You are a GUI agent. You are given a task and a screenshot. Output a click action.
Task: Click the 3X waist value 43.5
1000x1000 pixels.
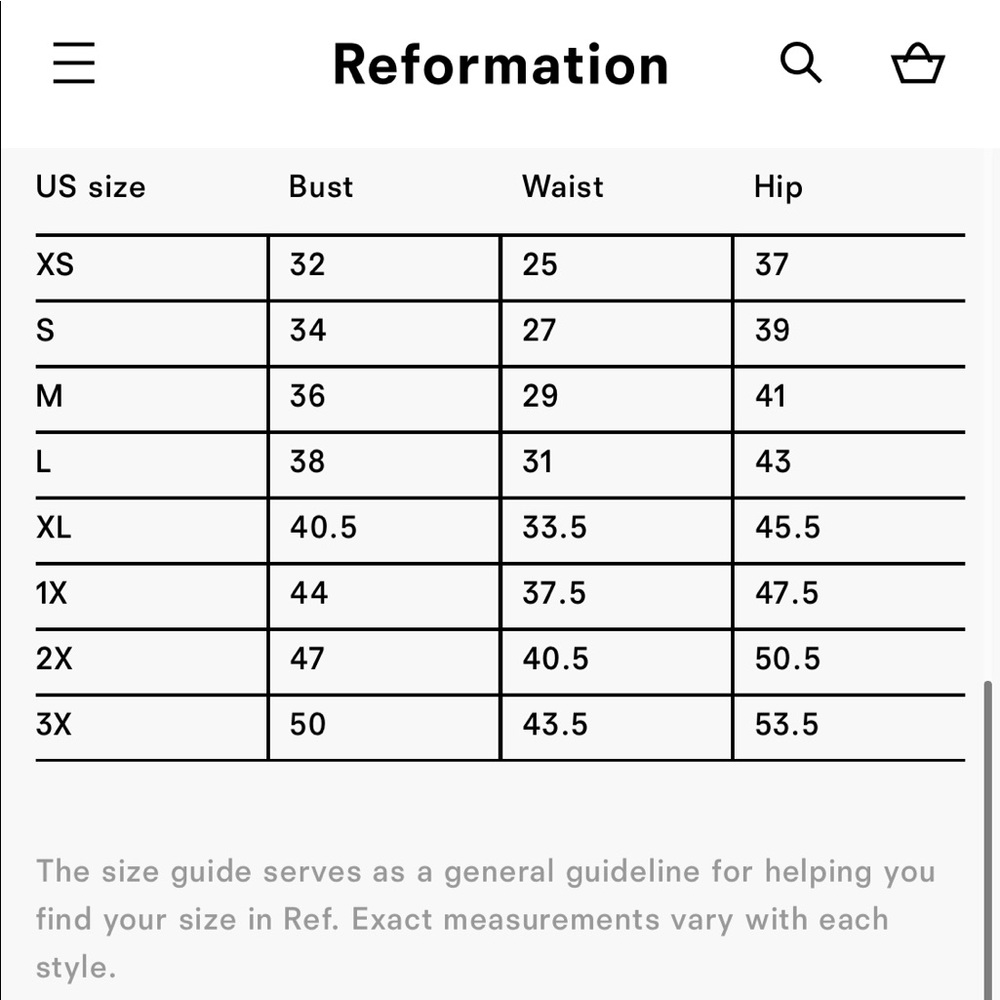(555, 724)
